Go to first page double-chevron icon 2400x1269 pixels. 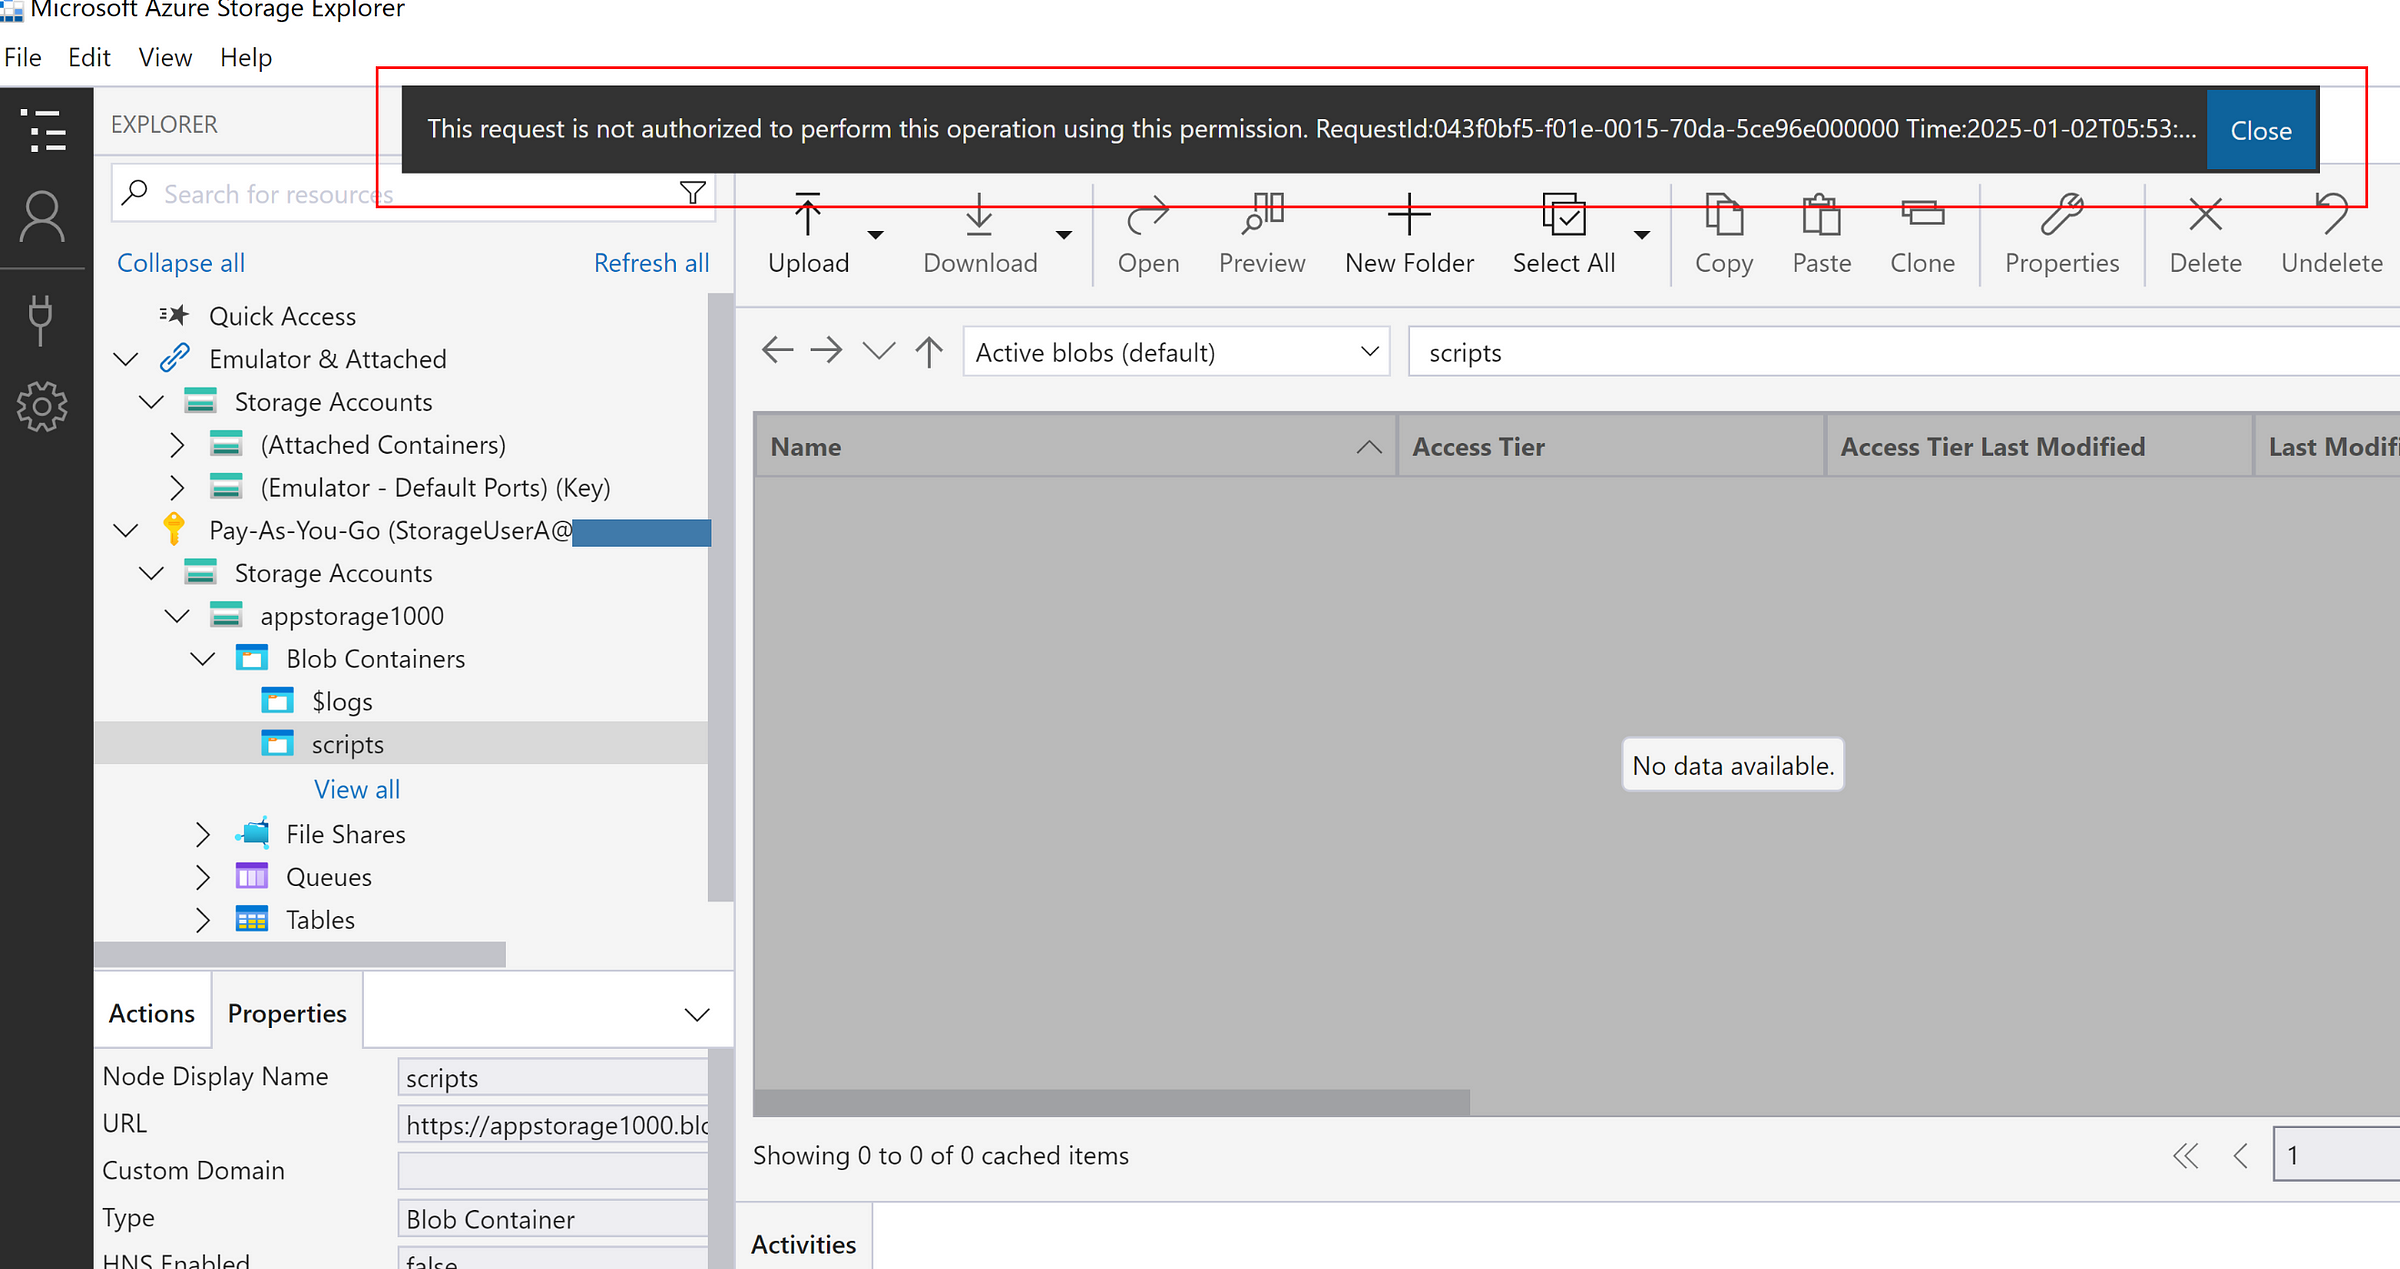(2186, 1156)
